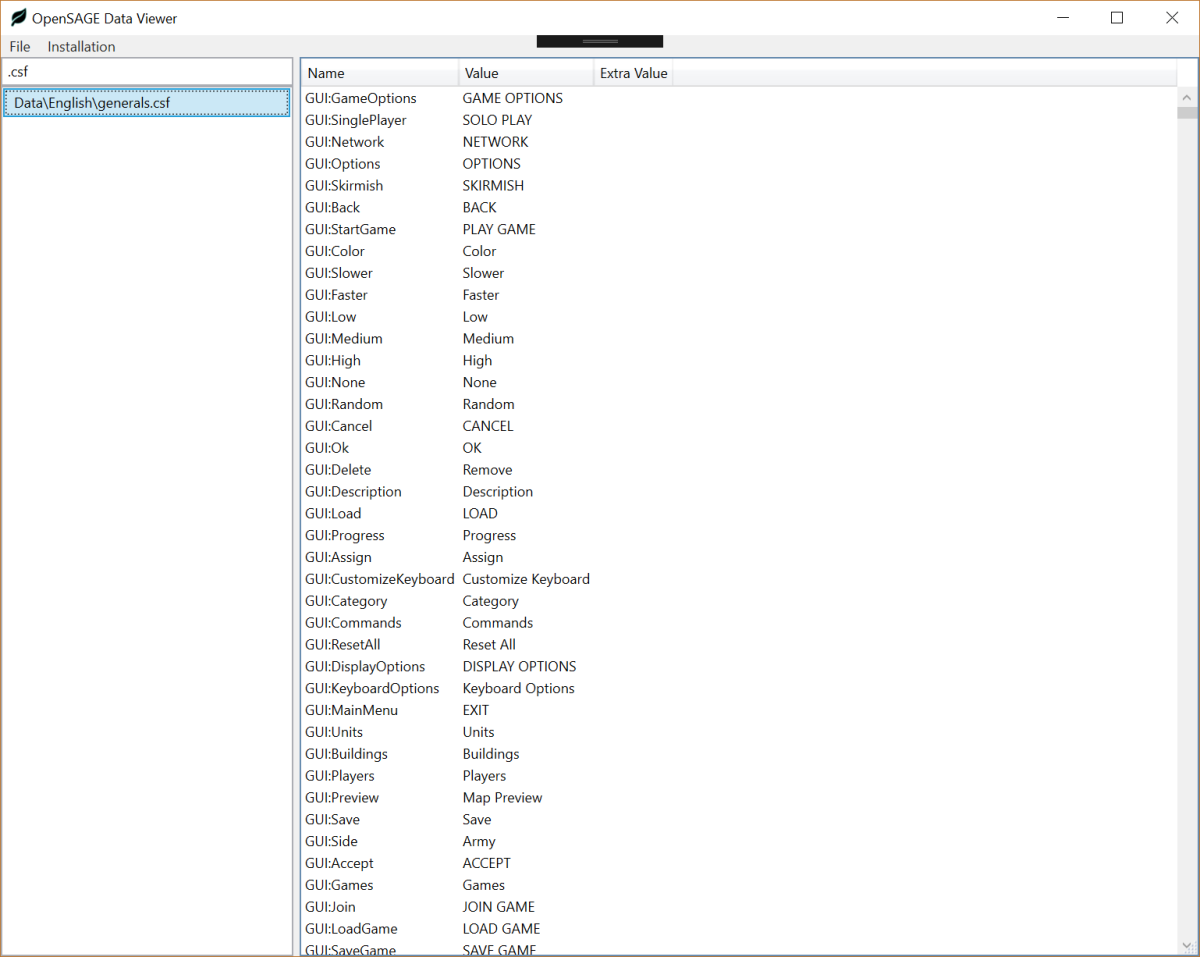The width and height of the screenshot is (1200, 957).
Task: Click the .csf search filter field
Action: coord(147,72)
